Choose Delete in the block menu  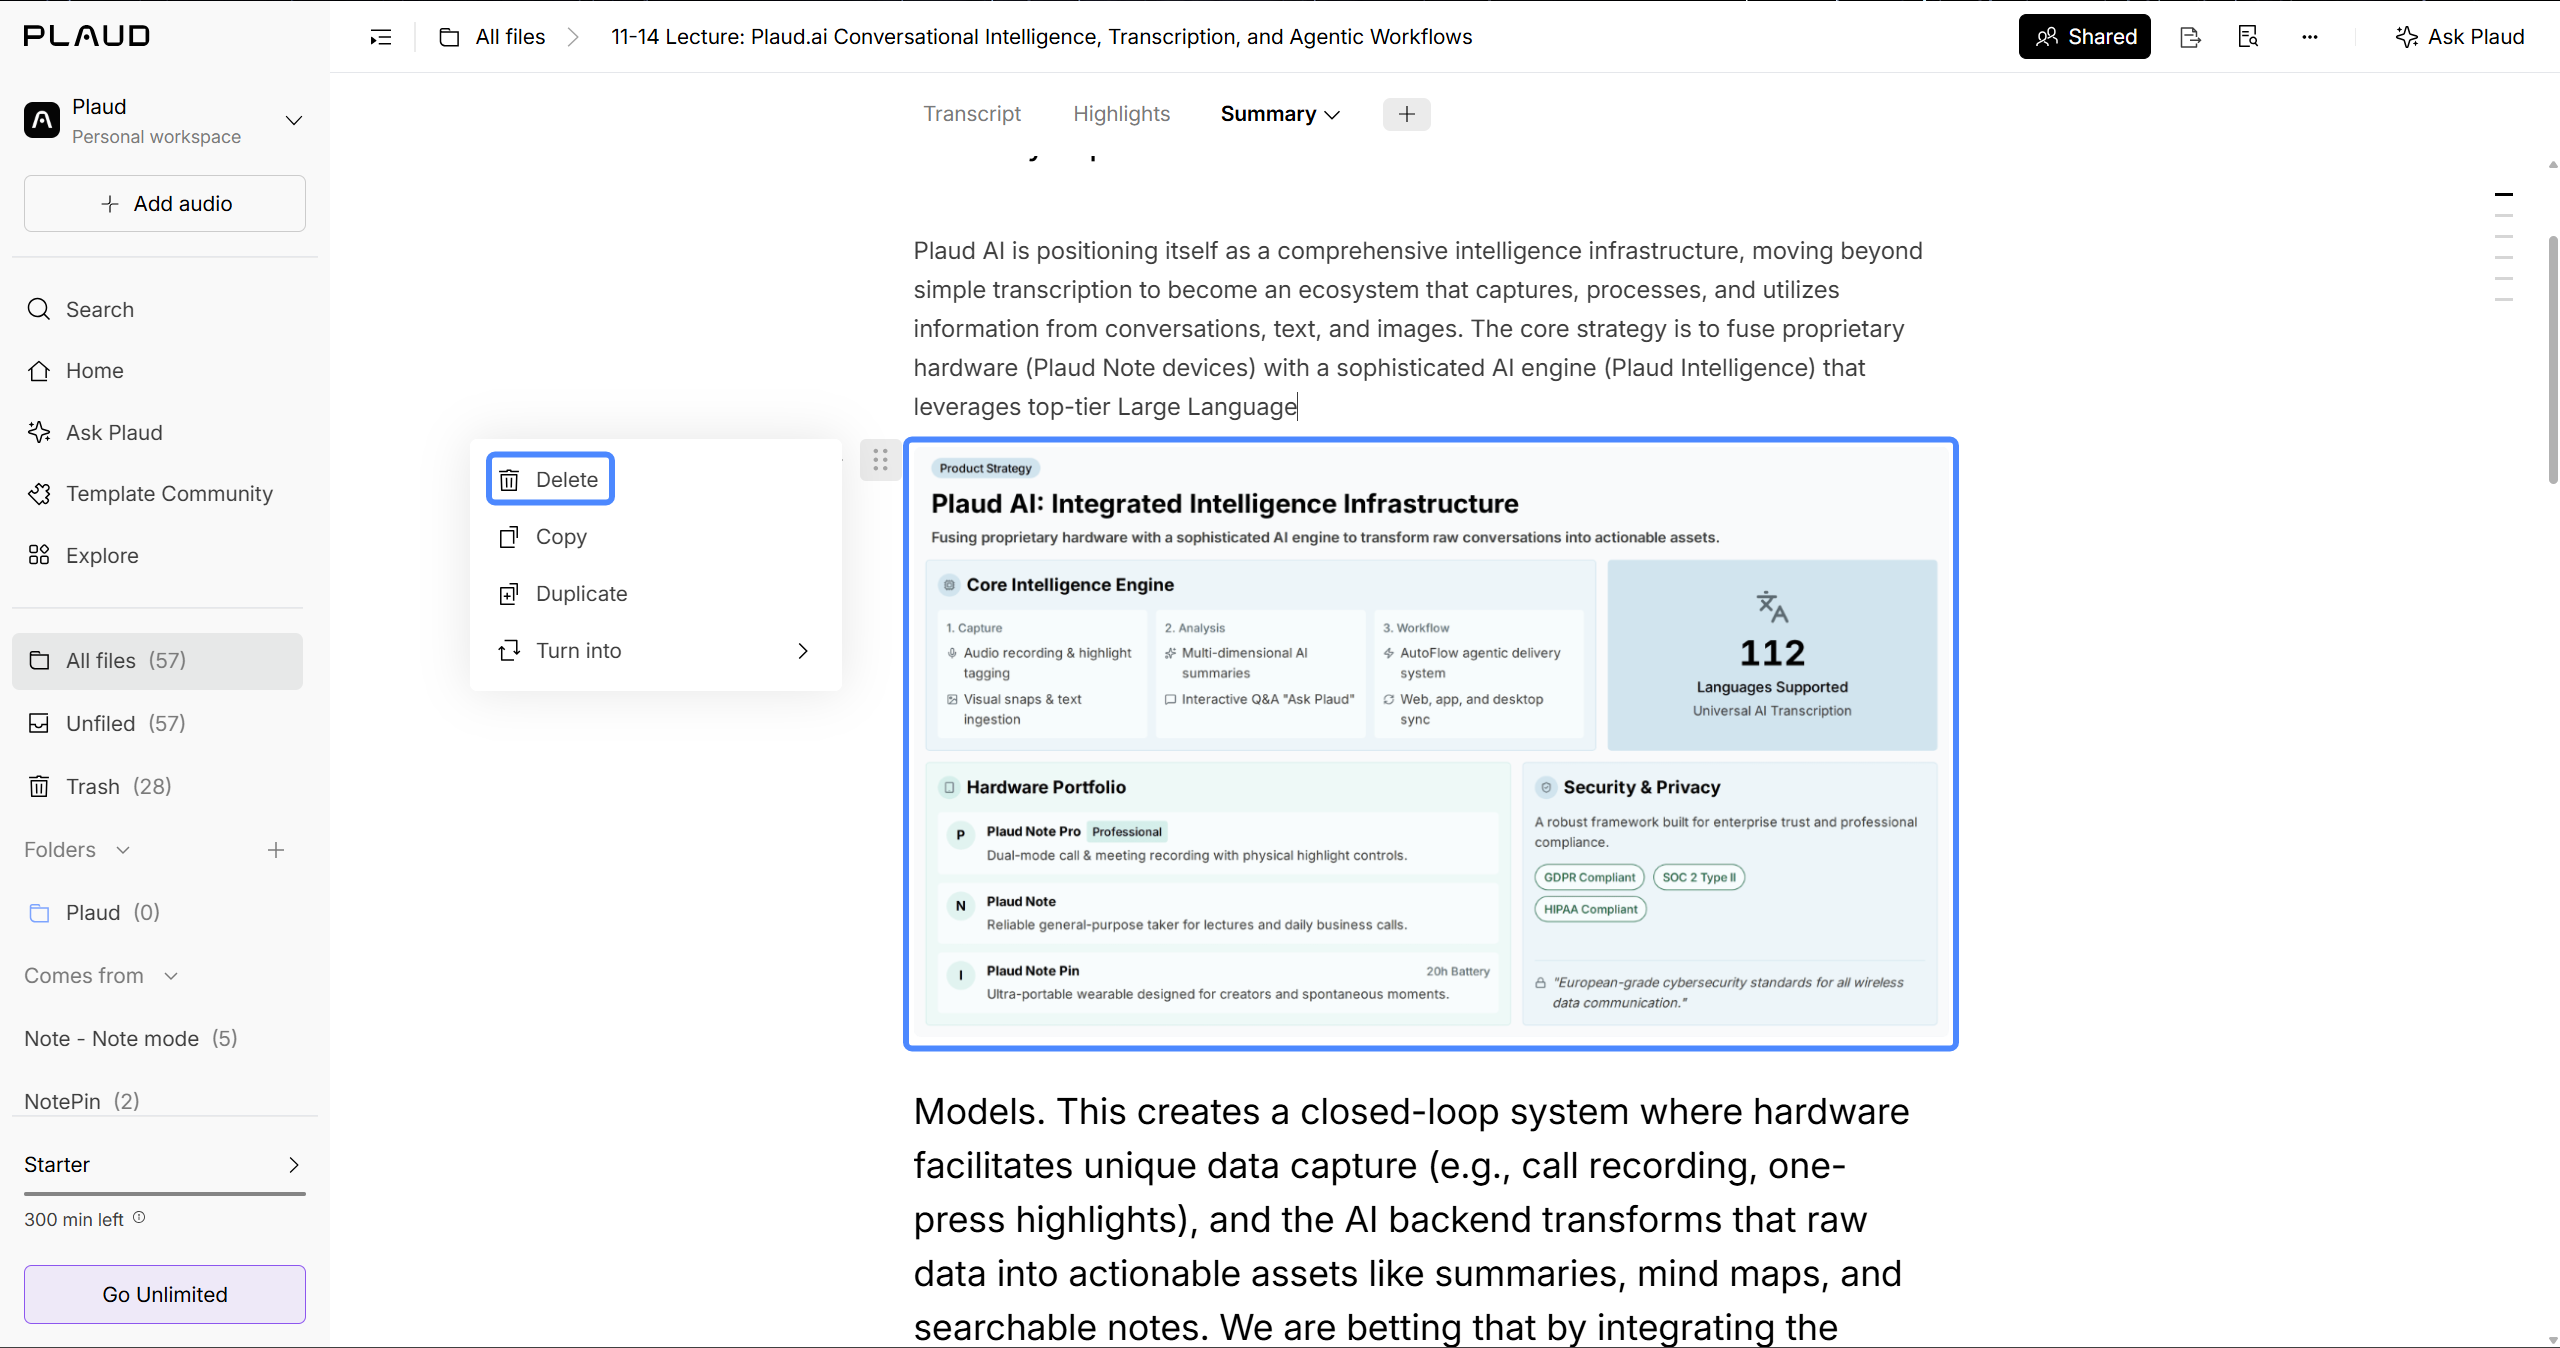550,480
